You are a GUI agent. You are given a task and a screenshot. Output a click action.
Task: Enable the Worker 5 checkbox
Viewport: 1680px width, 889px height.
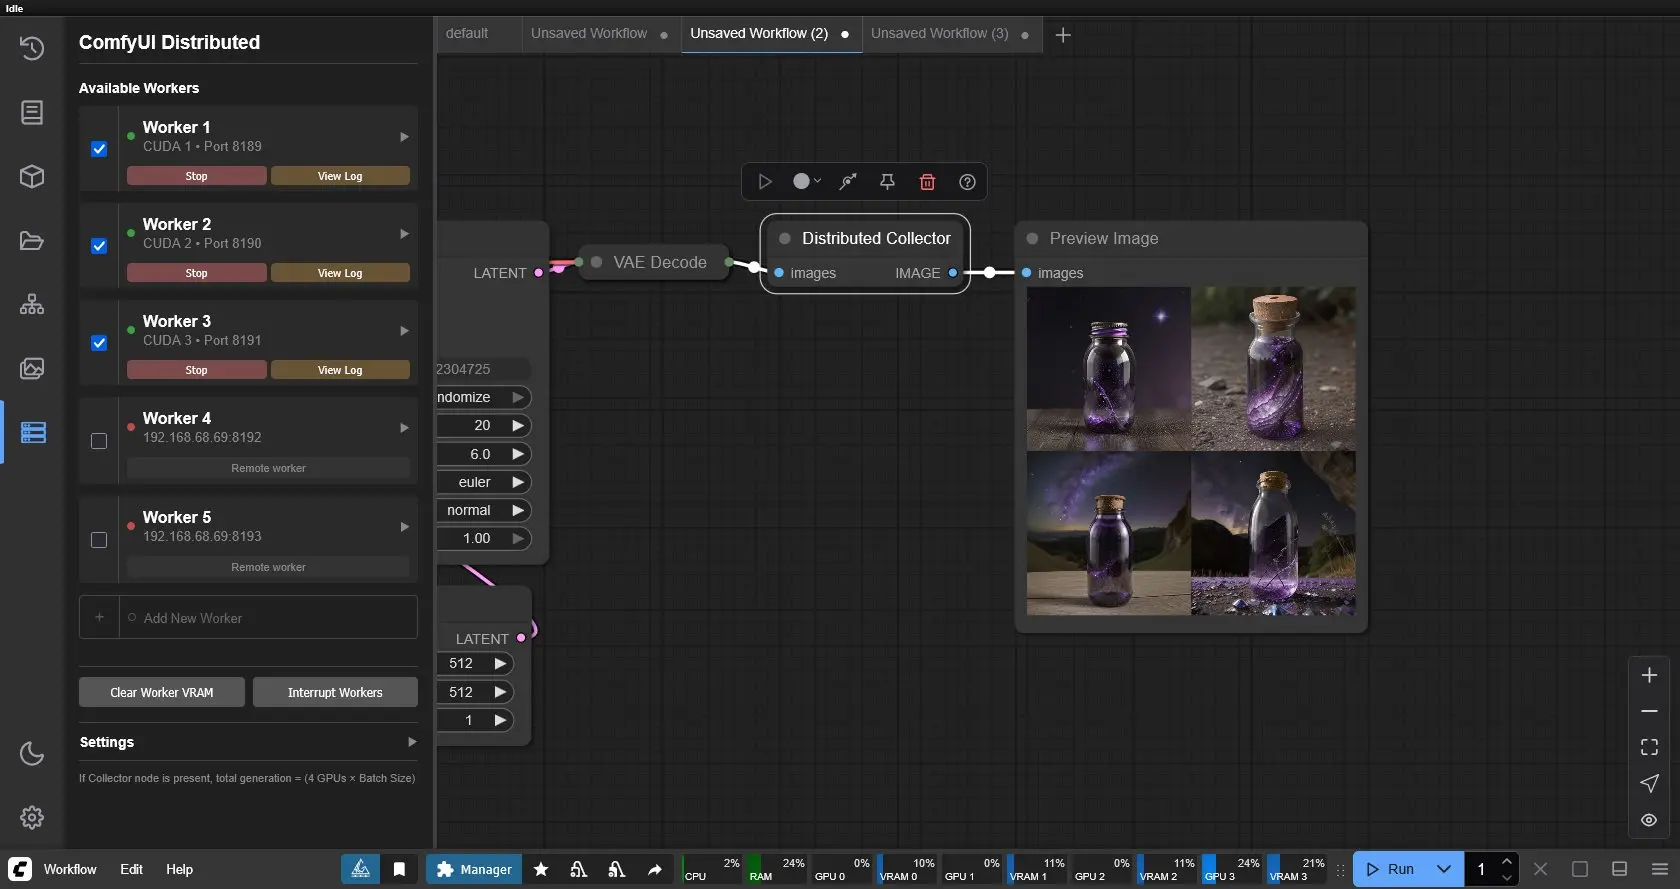click(99, 540)
